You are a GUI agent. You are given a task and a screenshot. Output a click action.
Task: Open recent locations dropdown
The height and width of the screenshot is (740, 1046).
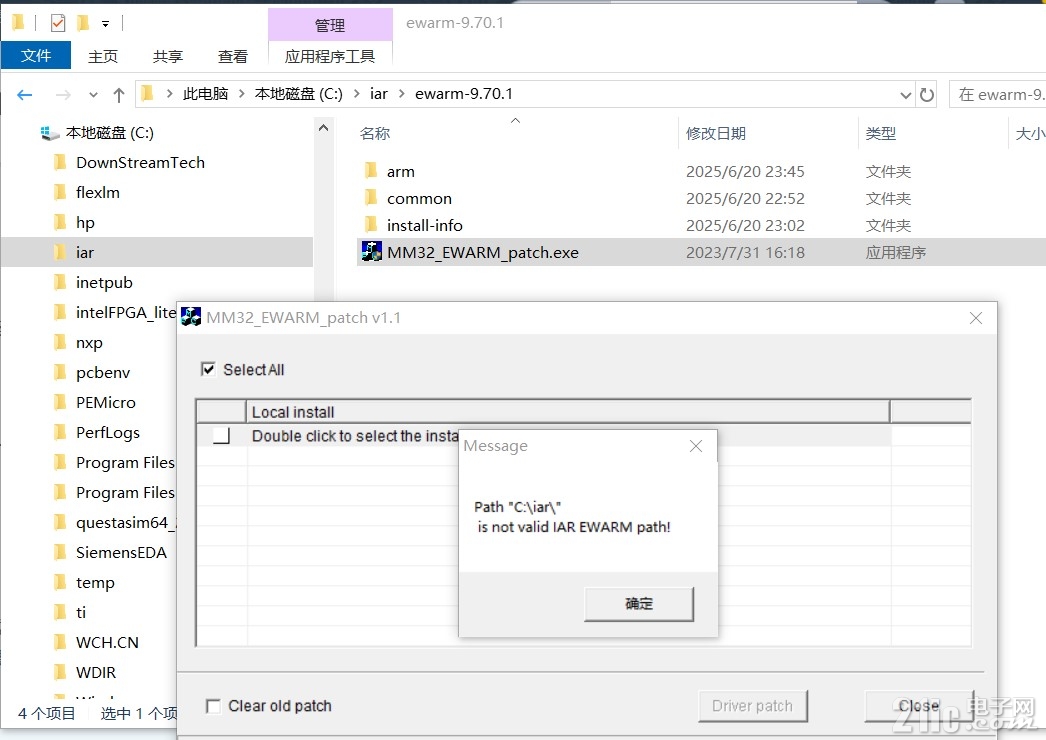[93, 95]
